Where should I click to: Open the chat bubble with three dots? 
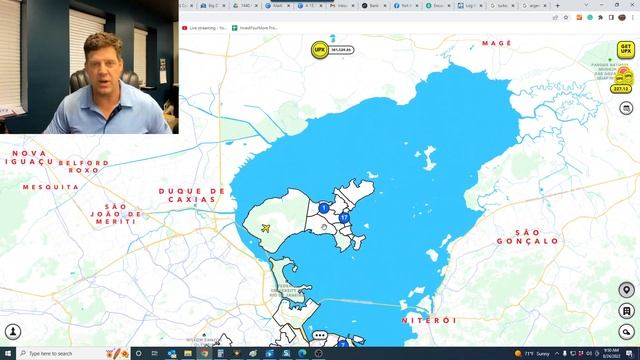pos(320,336)
